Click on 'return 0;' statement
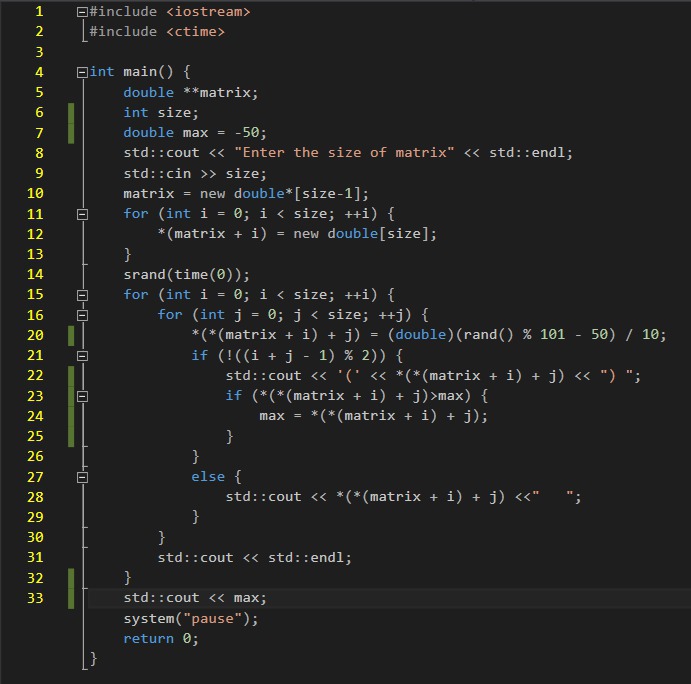This screenshot has width=691, height=684. click(161, 639)
